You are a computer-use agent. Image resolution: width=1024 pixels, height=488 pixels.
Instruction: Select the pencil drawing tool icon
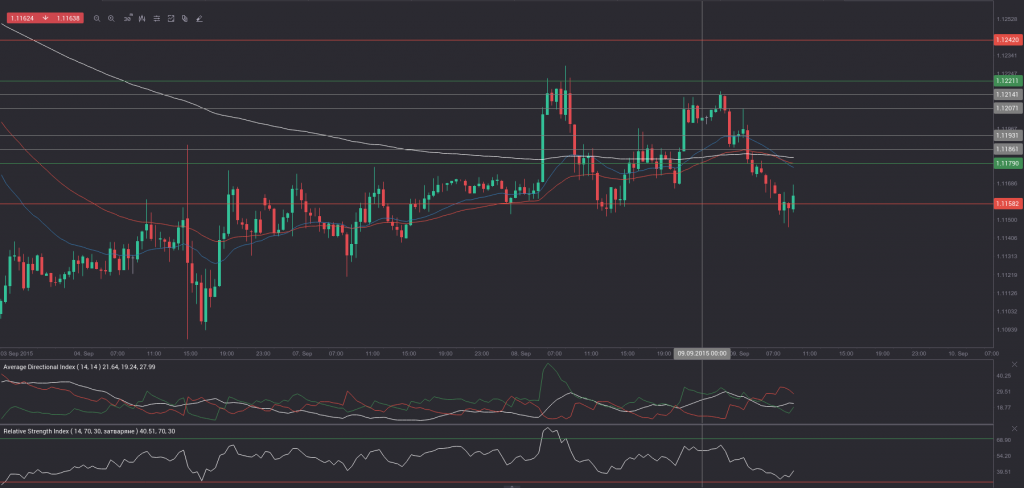(x=200, y=18)
